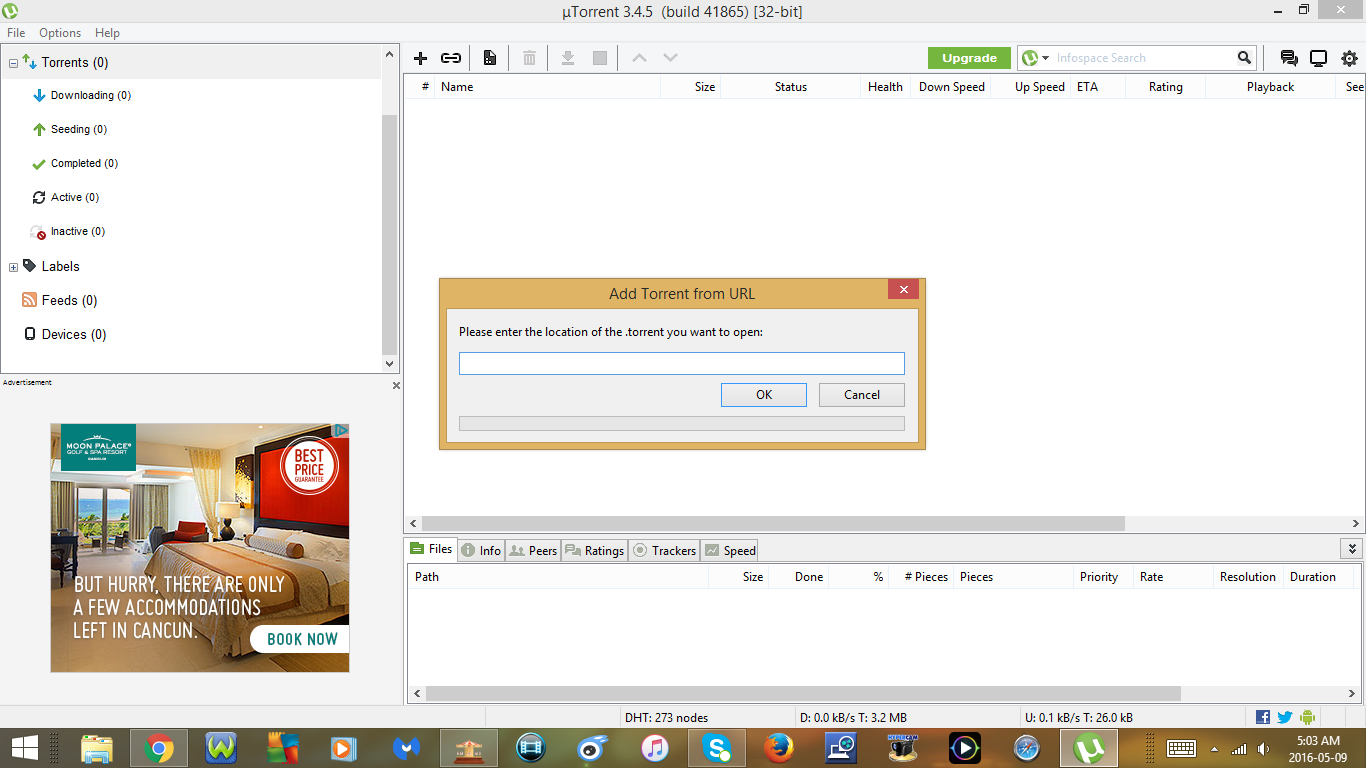Click the Create New Torrent file icon
The height and width of the screenshot is (768, 1366).
(490, 58)
